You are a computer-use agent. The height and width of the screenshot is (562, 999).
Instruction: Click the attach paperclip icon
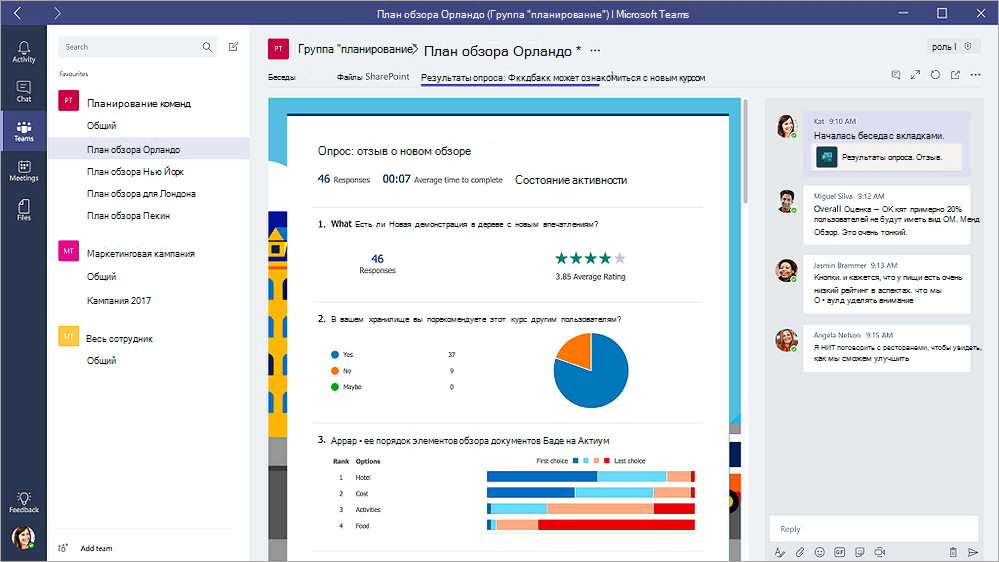click(x=800, y=552)
